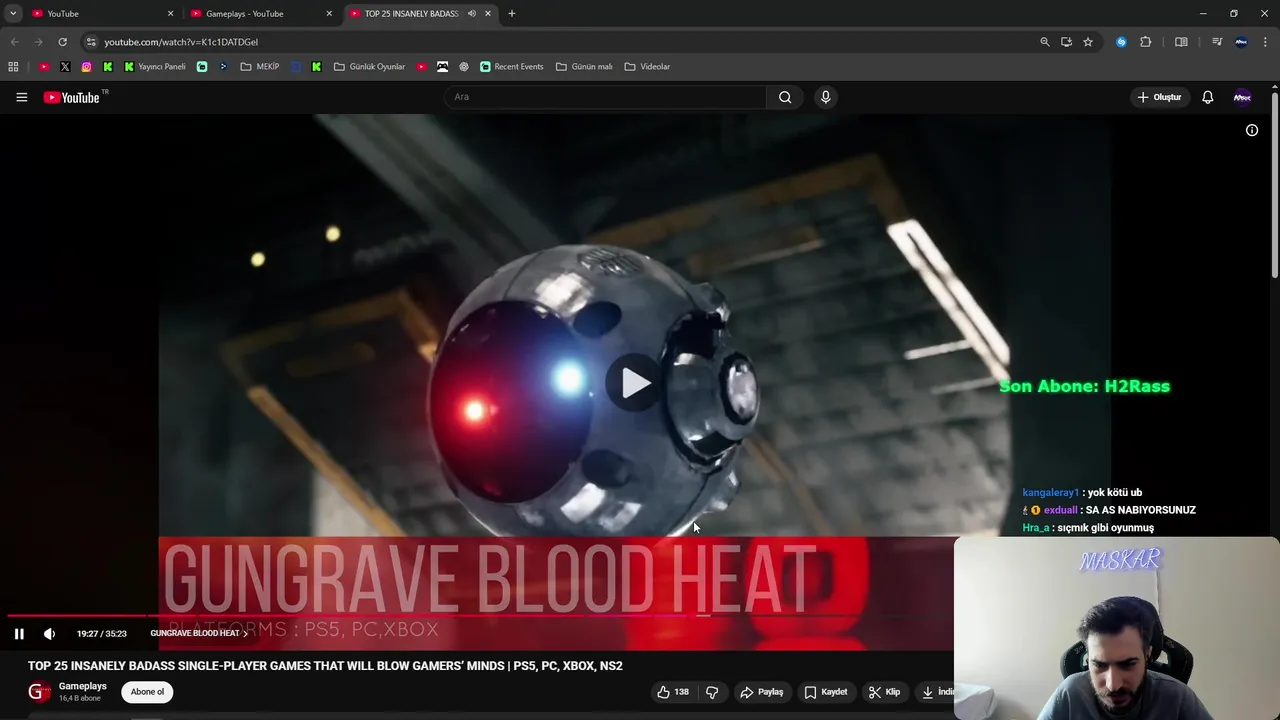Expand the Günlük Oyunlar bookmark folder
The width and height of the screenshot is (1280, 720).
(369, 67)
